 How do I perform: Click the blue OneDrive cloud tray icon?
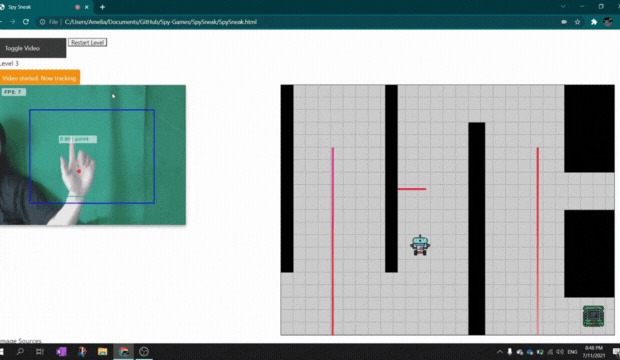coord(530,352)
